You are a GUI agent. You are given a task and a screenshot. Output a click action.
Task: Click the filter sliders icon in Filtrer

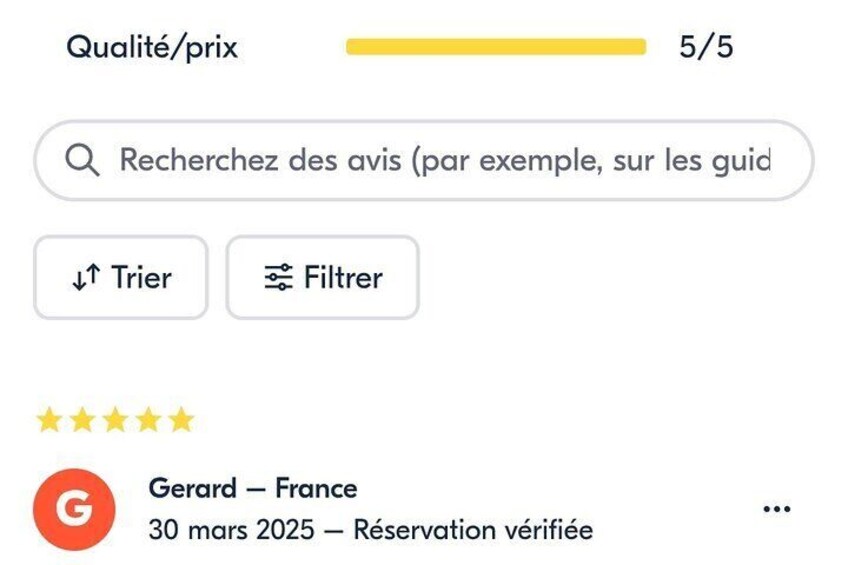tap(279, 278)
